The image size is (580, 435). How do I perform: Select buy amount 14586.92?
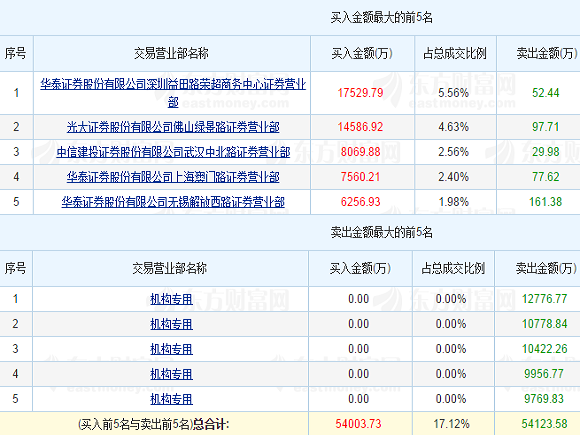coord(360,127)
